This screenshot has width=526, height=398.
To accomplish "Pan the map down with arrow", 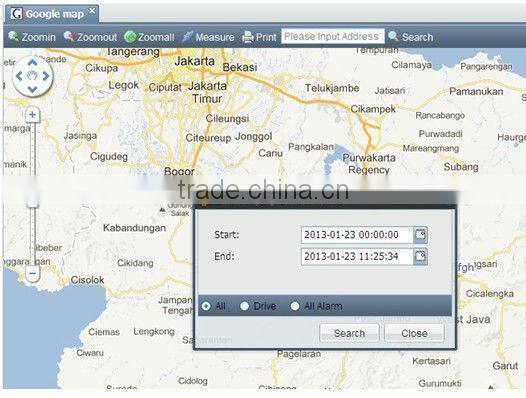I will pos(32,90).
